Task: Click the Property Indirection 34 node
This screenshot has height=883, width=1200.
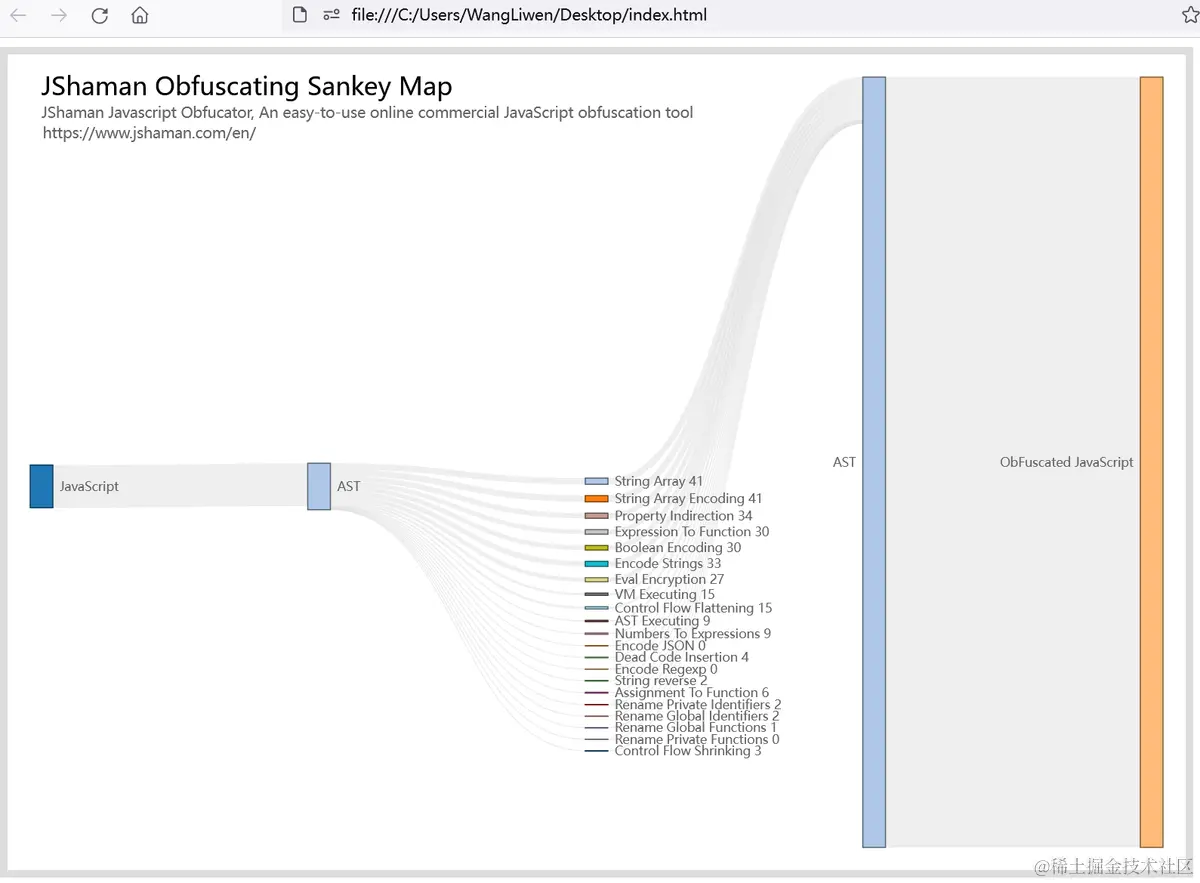Action: pyautogui.click(x=596, y=516)
